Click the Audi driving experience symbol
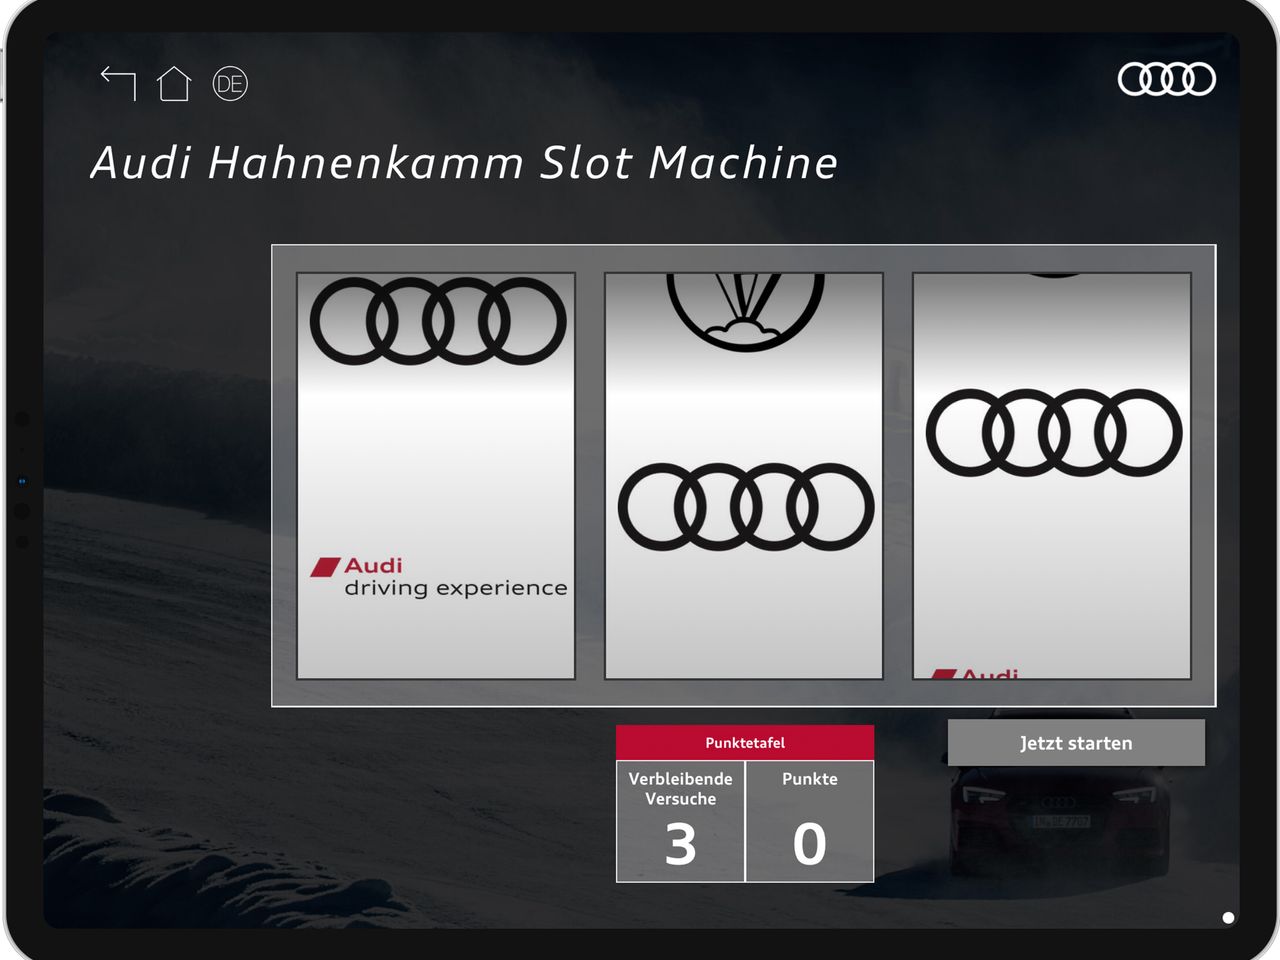 (438, 578)
